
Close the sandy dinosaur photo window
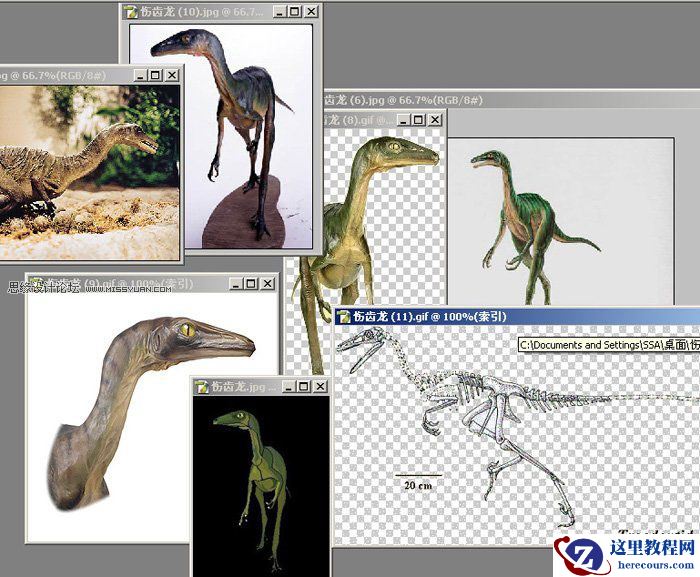click(171, 75)
